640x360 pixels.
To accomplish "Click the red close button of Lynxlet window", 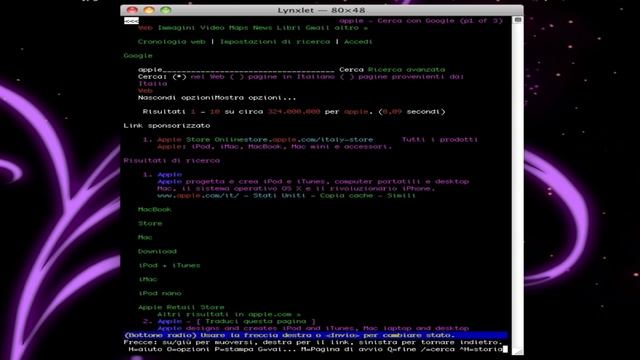I will pos(132,10).
